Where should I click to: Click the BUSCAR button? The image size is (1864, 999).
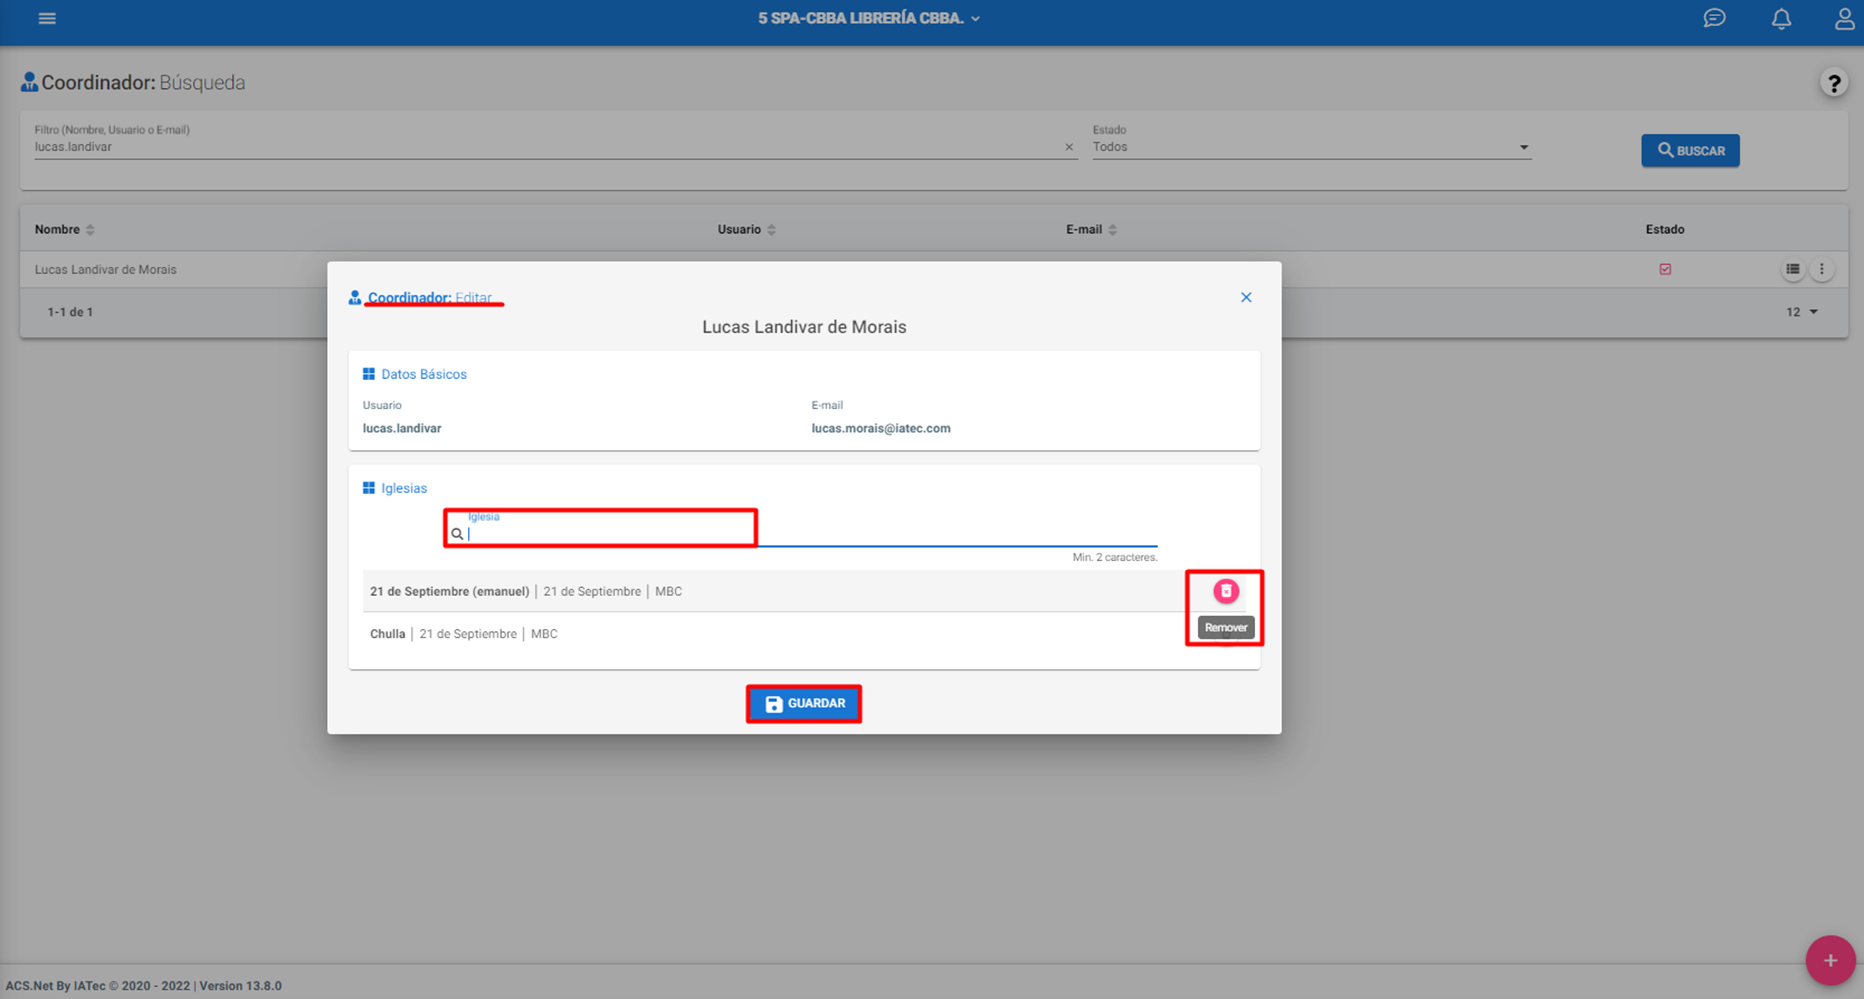[x=1690, y=150]
